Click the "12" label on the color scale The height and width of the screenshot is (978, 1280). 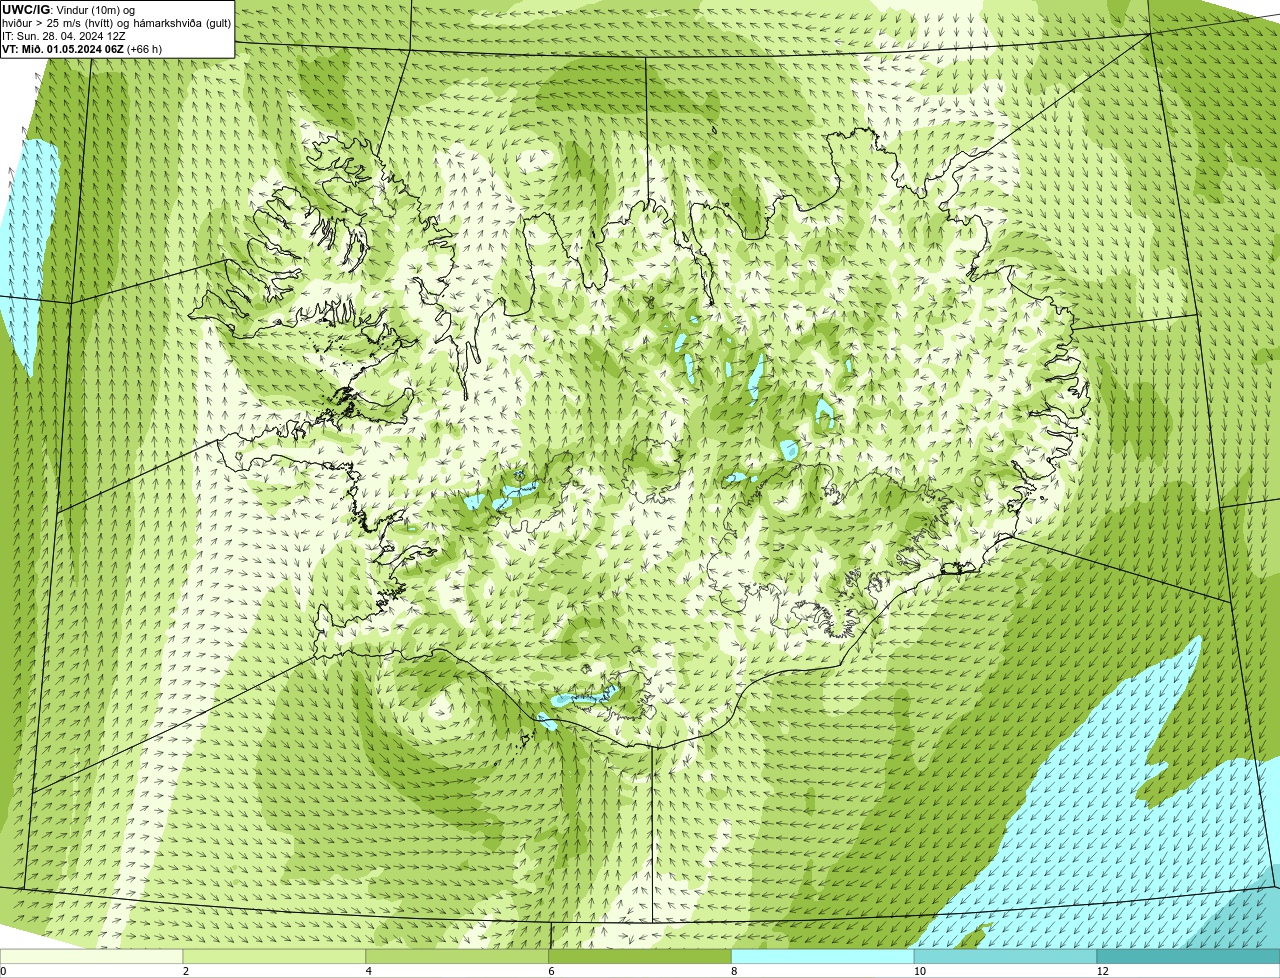click(x=1102, y=971)
